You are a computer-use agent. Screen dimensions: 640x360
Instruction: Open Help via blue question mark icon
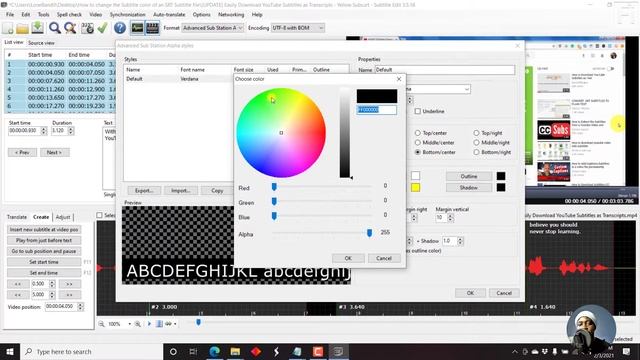(120, 28)
